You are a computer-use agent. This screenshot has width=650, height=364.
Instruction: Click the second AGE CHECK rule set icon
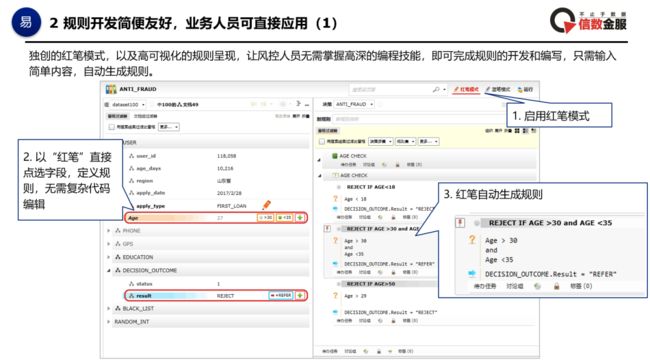pyautogui.click(x=336, y=175)
